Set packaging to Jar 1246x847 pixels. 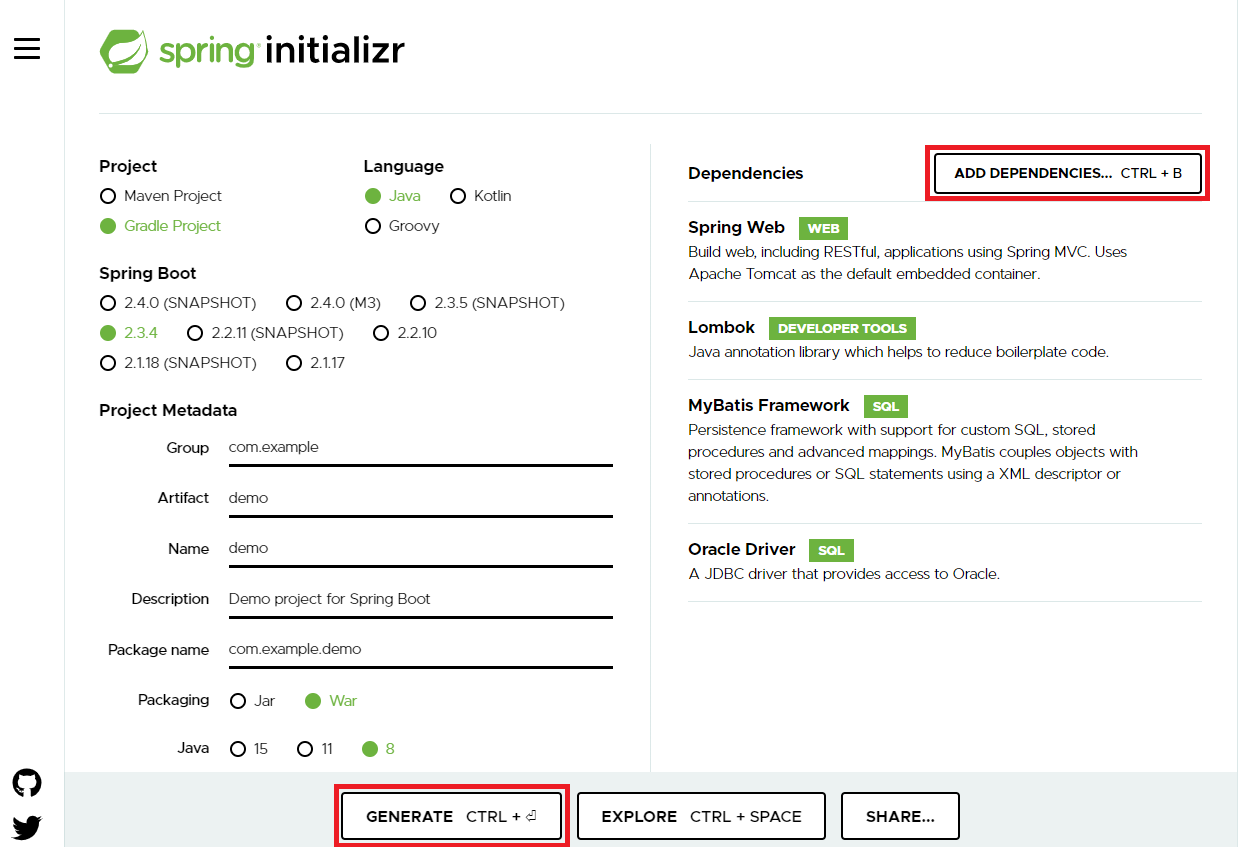tap(252, 701)
